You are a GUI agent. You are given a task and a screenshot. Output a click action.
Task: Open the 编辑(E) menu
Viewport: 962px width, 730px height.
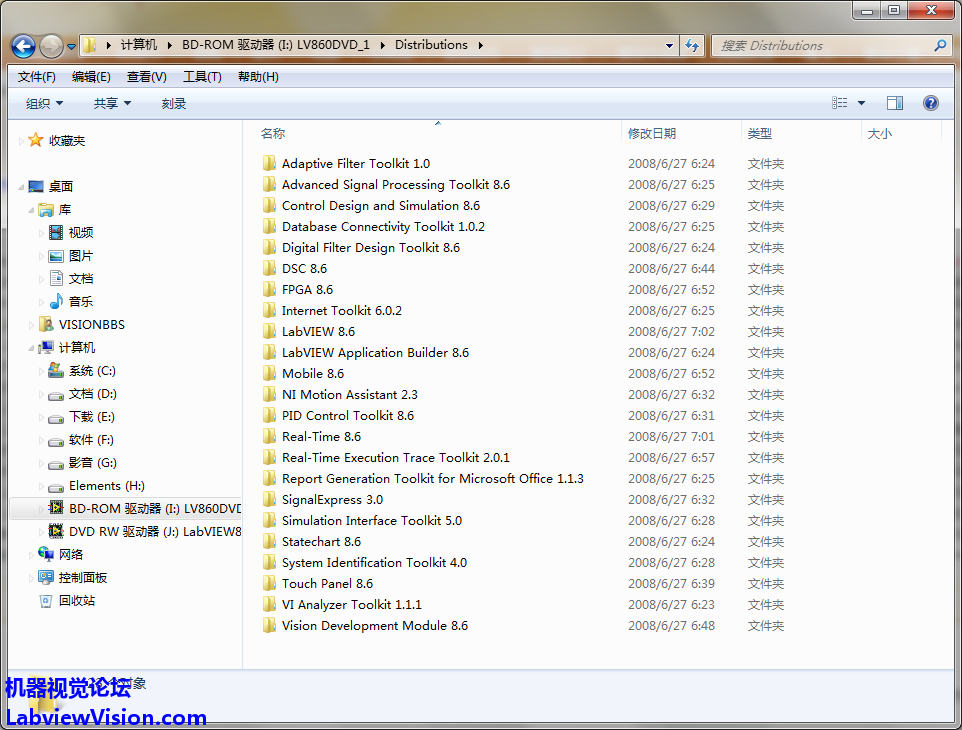coord(91,77)
